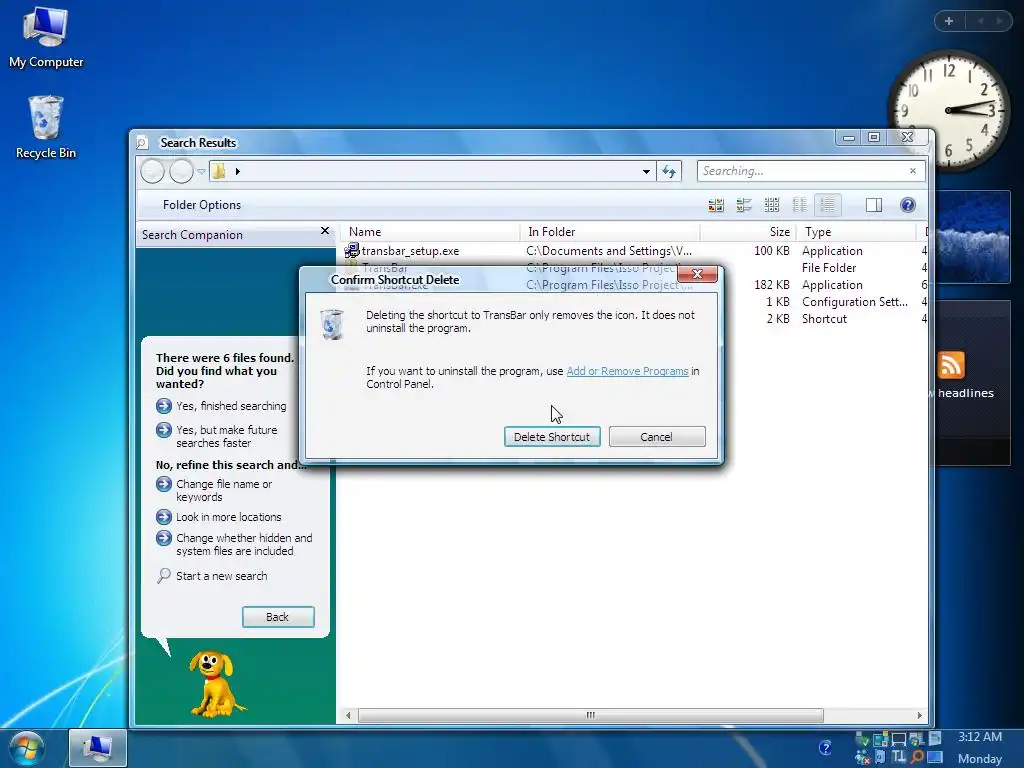Click Delete Shortcut in the confirm dialog
This screenshot has width=1024, height=768.
pyautogui.click(x=552, y=437)
